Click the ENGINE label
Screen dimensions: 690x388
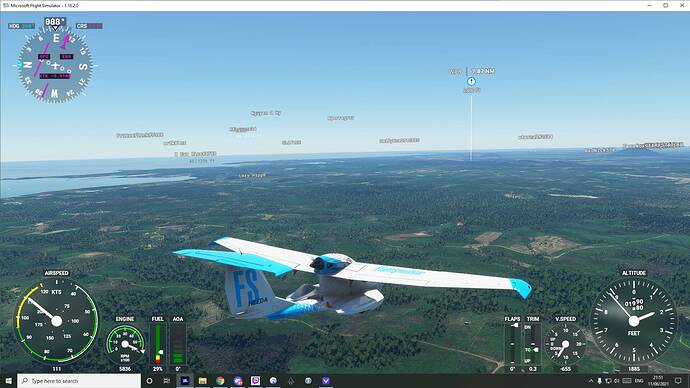(125, 319)
